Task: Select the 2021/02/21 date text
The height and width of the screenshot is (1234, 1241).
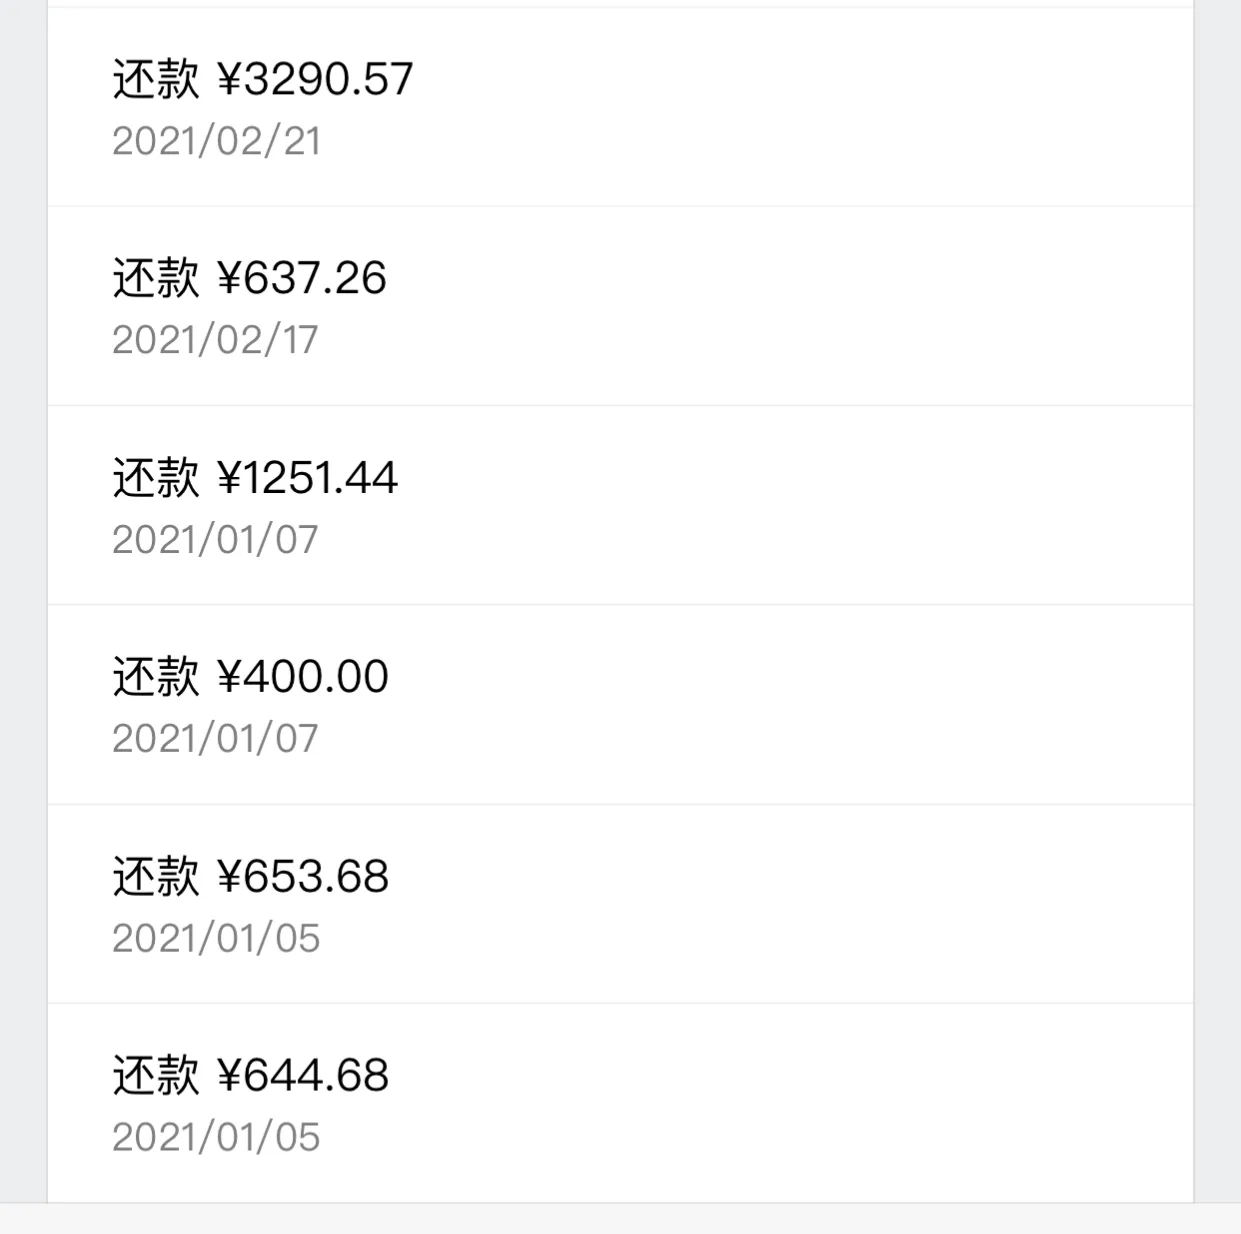Action: pos(216,141)
